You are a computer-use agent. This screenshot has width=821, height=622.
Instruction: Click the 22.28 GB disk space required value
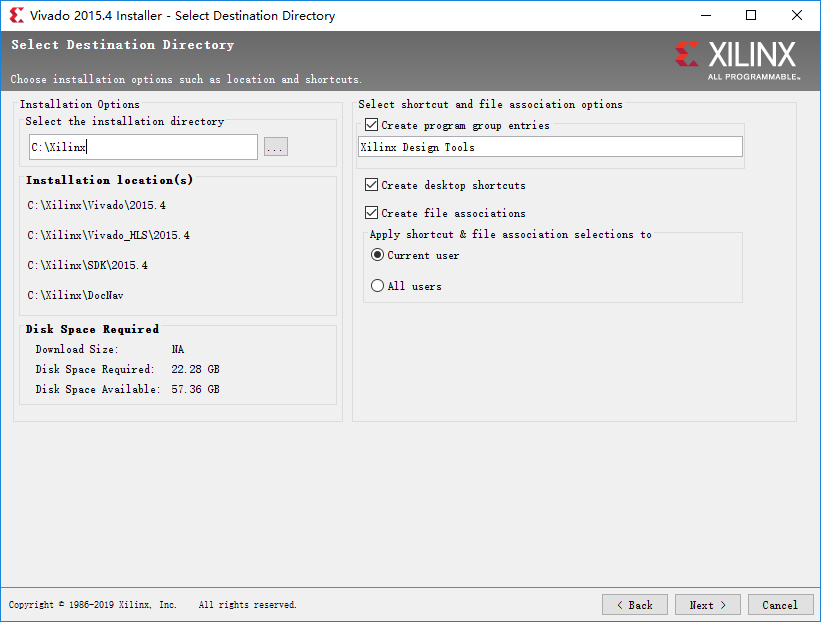(x=195, y=369)
